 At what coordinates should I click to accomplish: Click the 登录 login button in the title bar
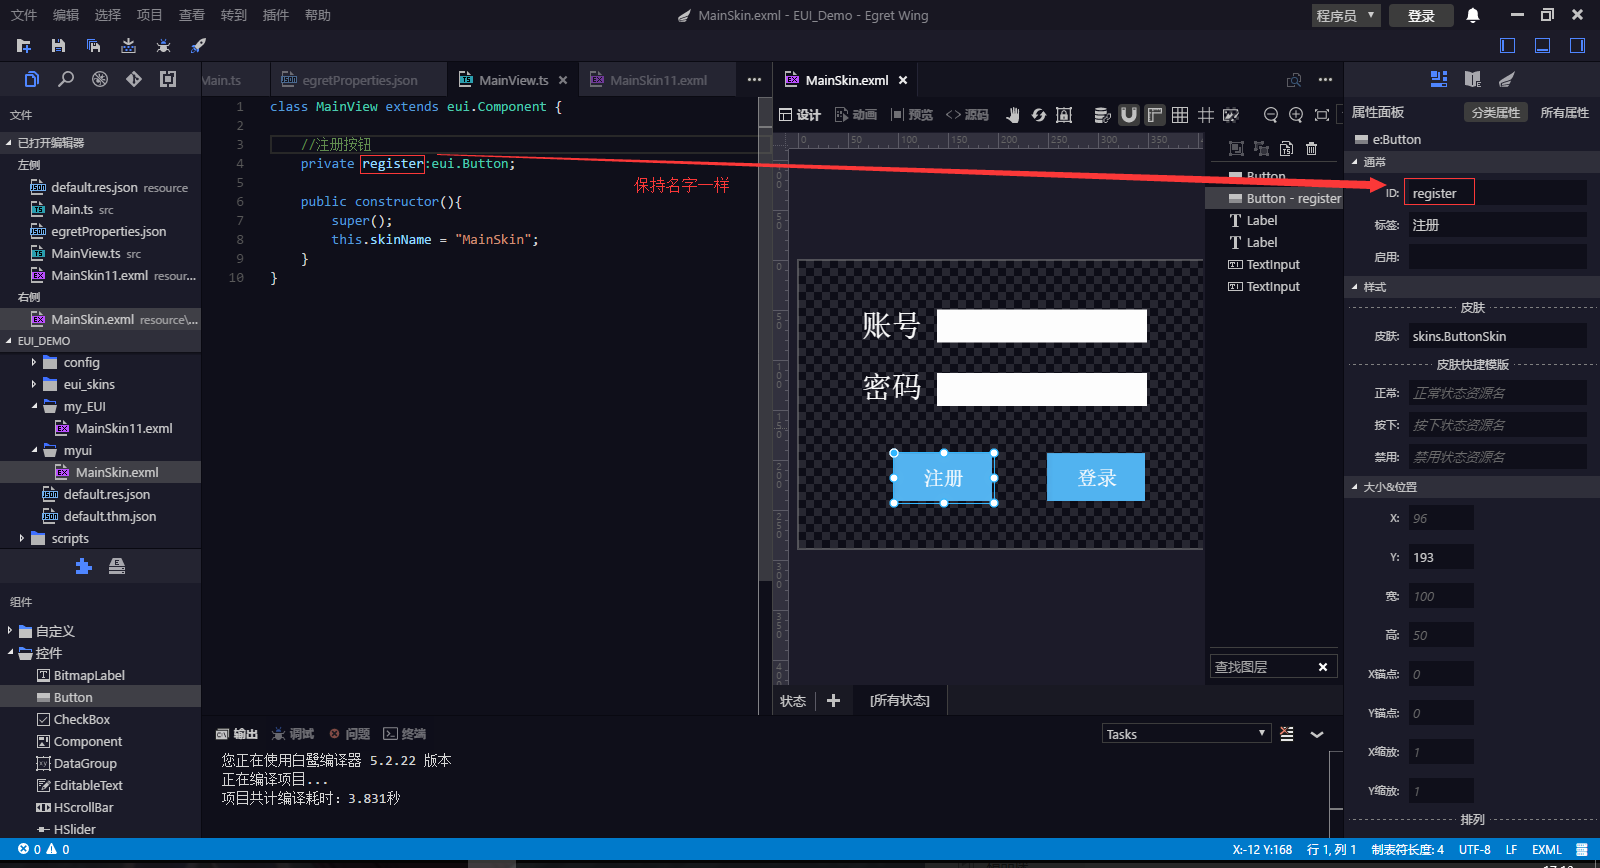(1421, 15)
